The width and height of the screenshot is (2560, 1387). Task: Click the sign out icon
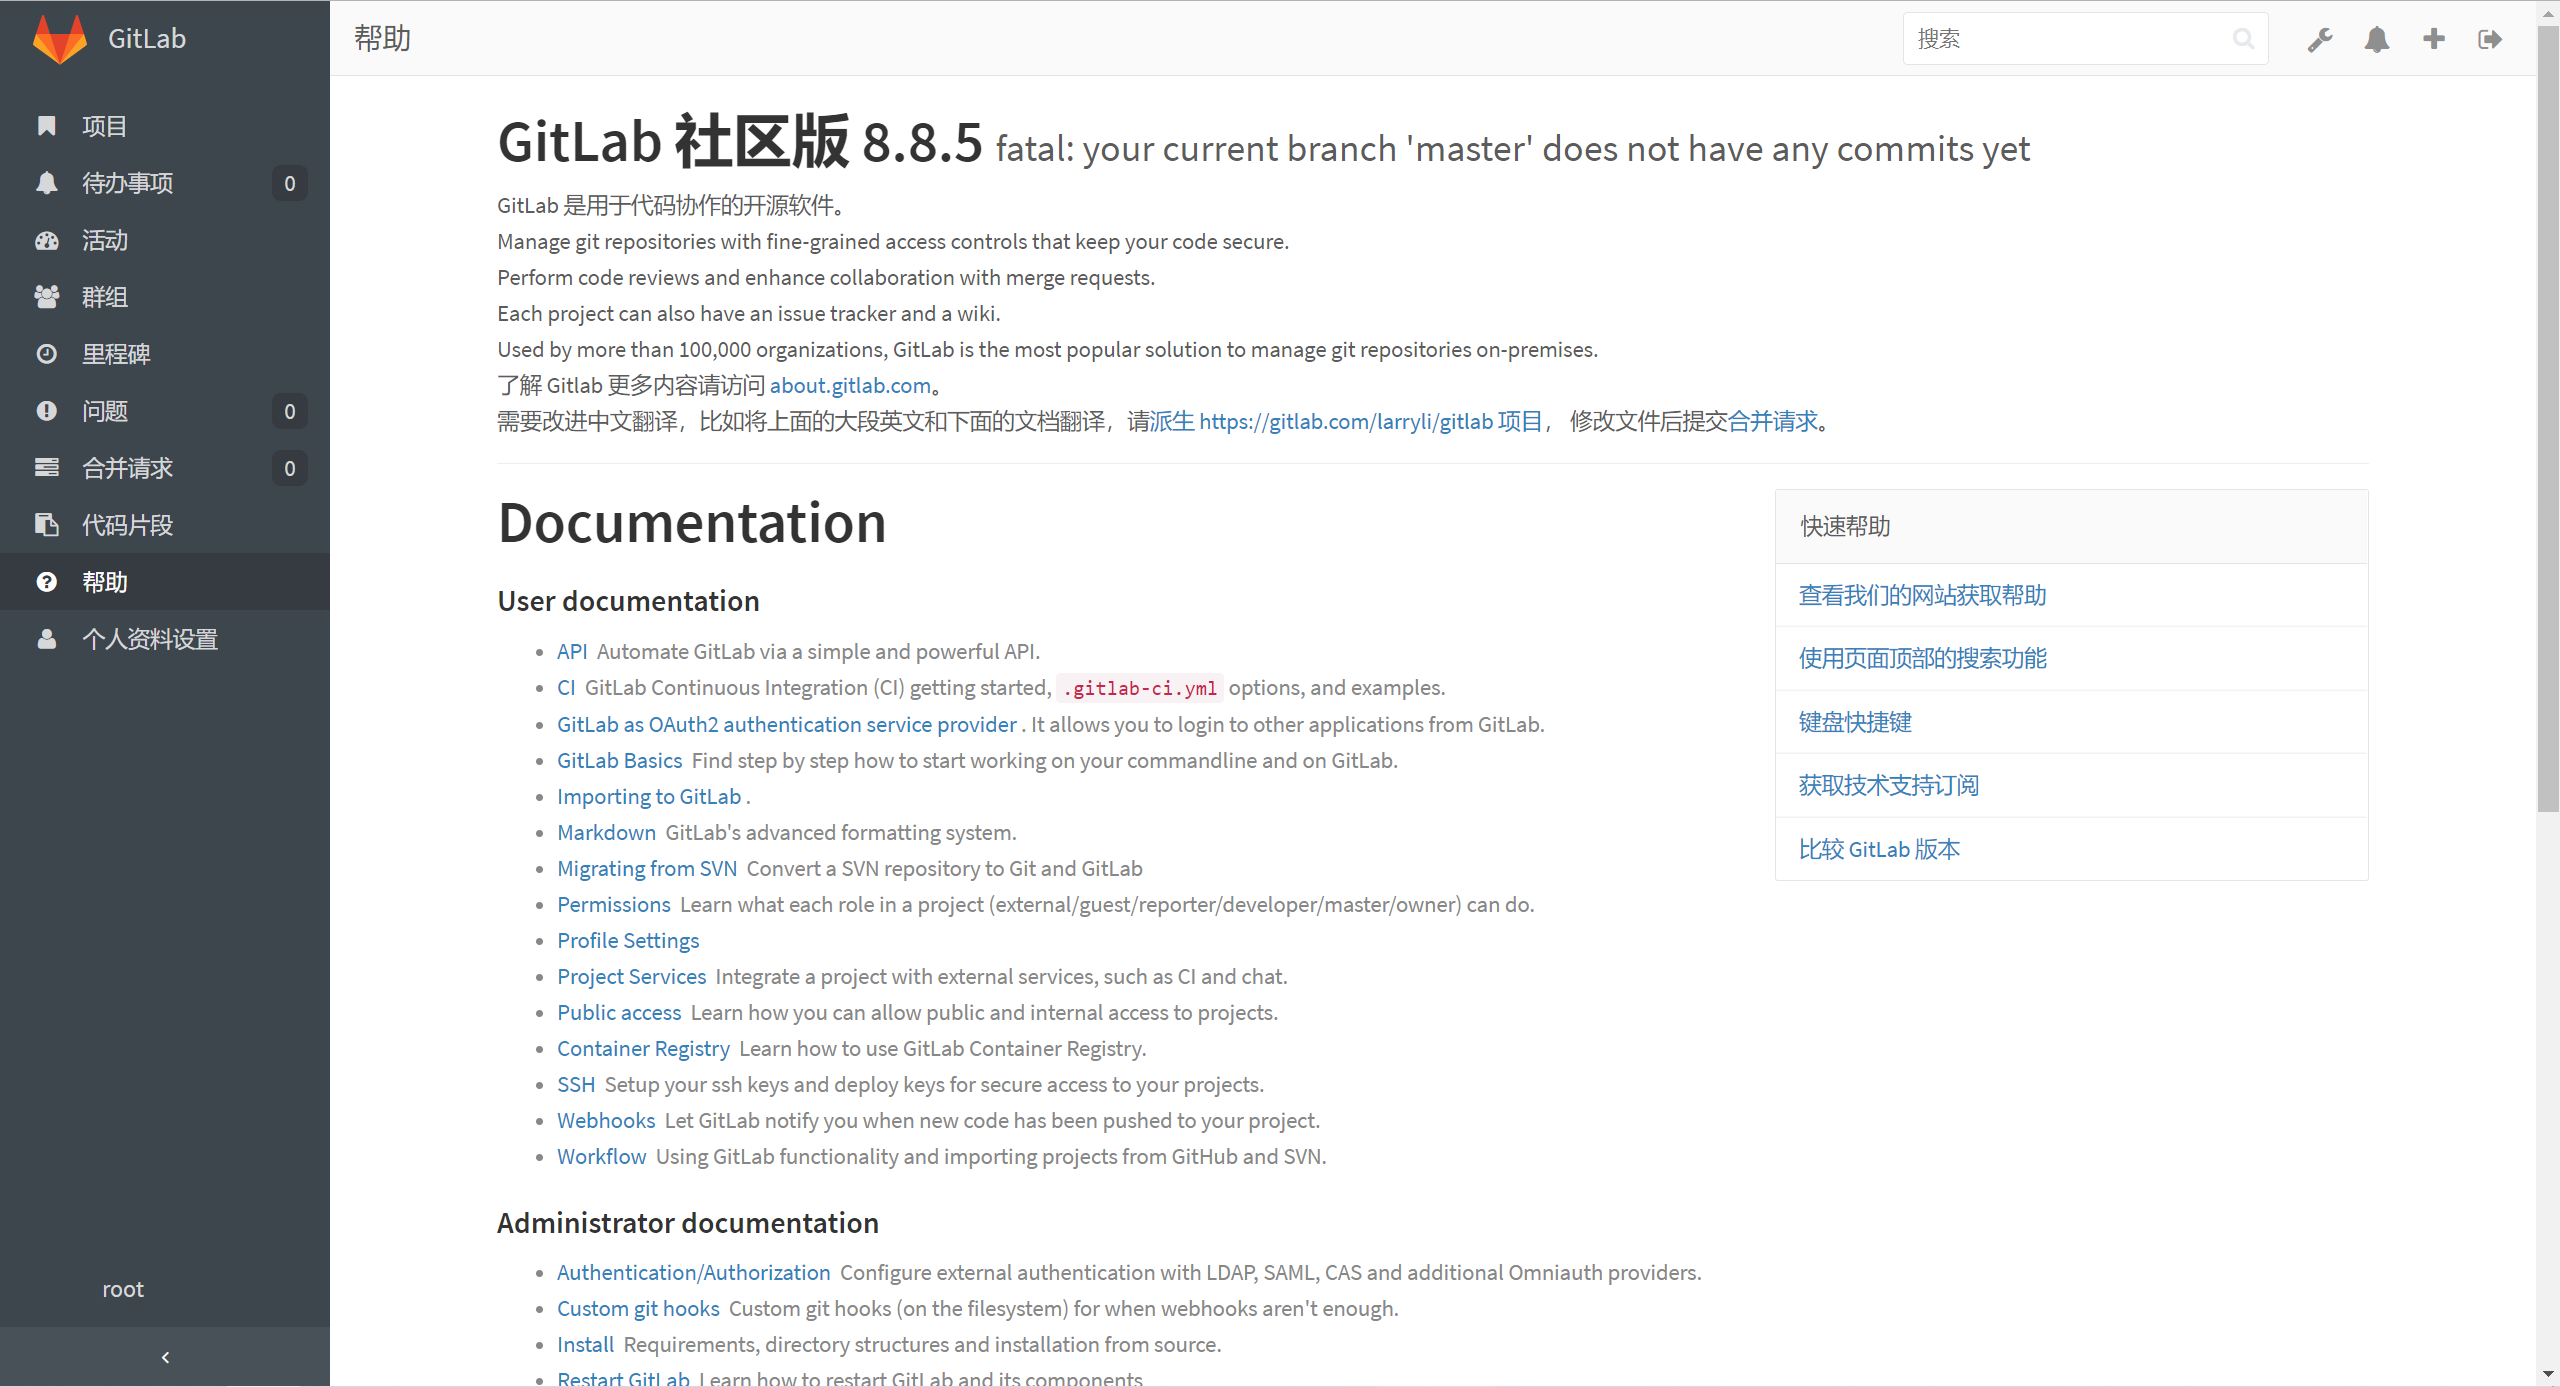[x=2490, y=39]
